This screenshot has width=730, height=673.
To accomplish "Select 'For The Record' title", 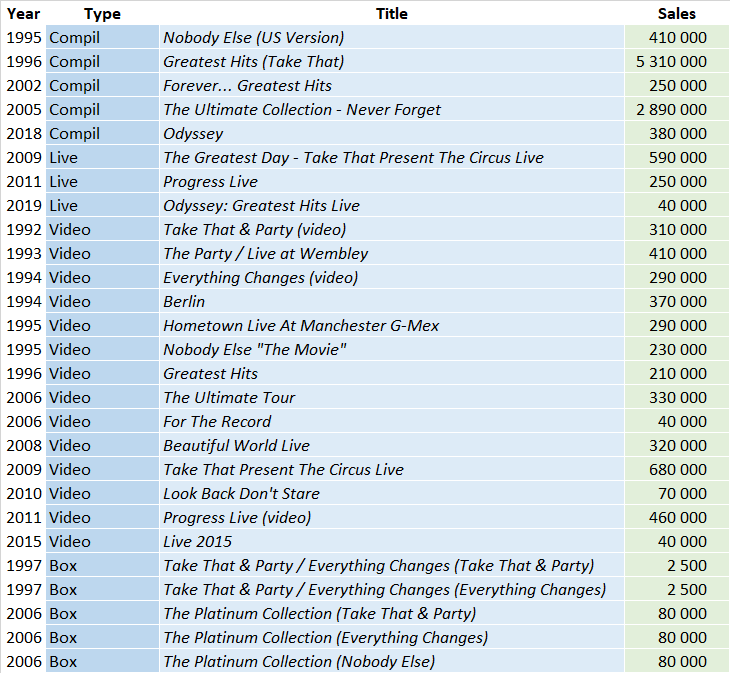I will 217,422.
